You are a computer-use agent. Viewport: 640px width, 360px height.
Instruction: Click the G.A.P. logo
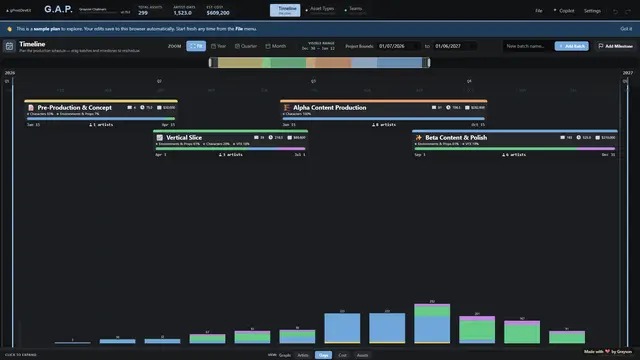pos(58,10)
